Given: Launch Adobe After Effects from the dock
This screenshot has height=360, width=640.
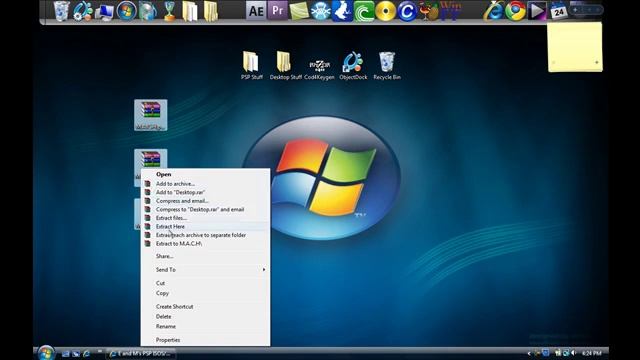Looking at the screenshot, I should (256, 11).
